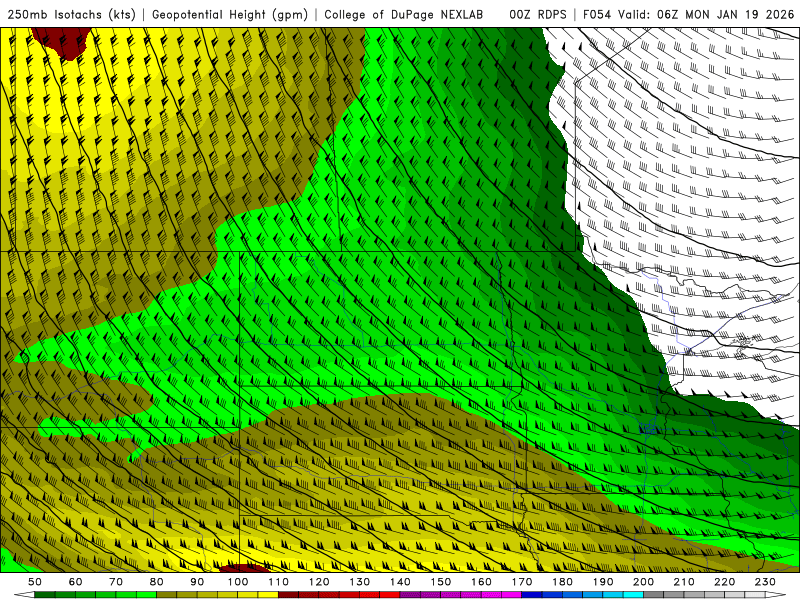Click the 80 knot colorbar label
The image size is (800, 600).
157,582
